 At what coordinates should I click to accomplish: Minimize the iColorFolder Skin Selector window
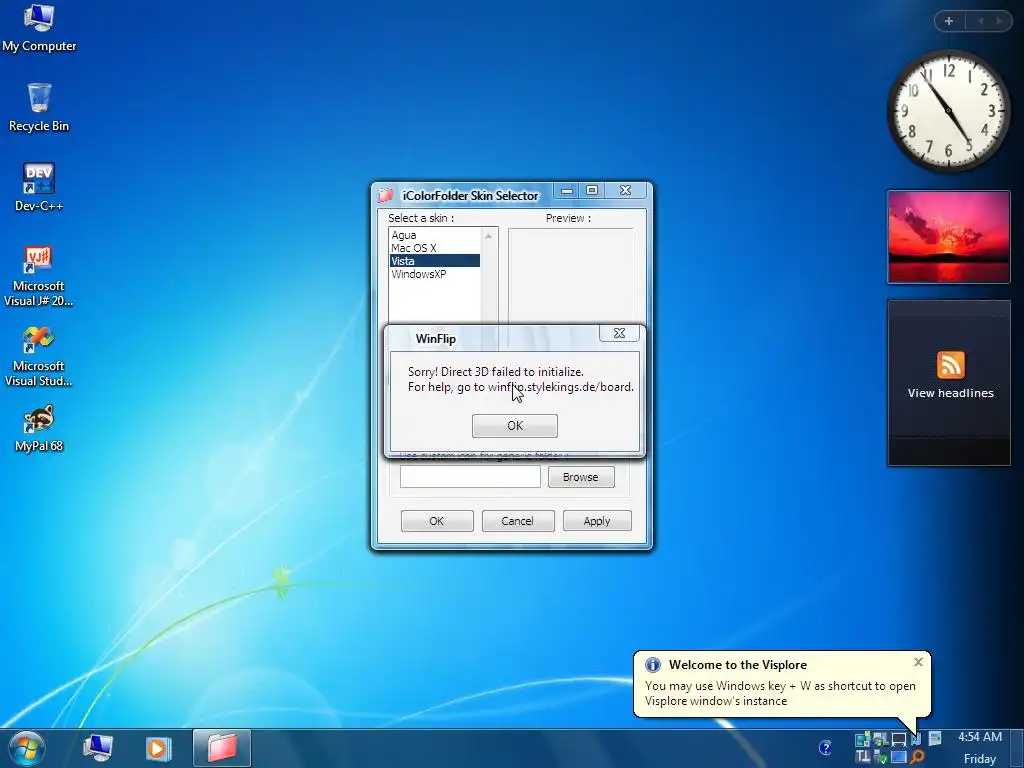tap(567, 190)
